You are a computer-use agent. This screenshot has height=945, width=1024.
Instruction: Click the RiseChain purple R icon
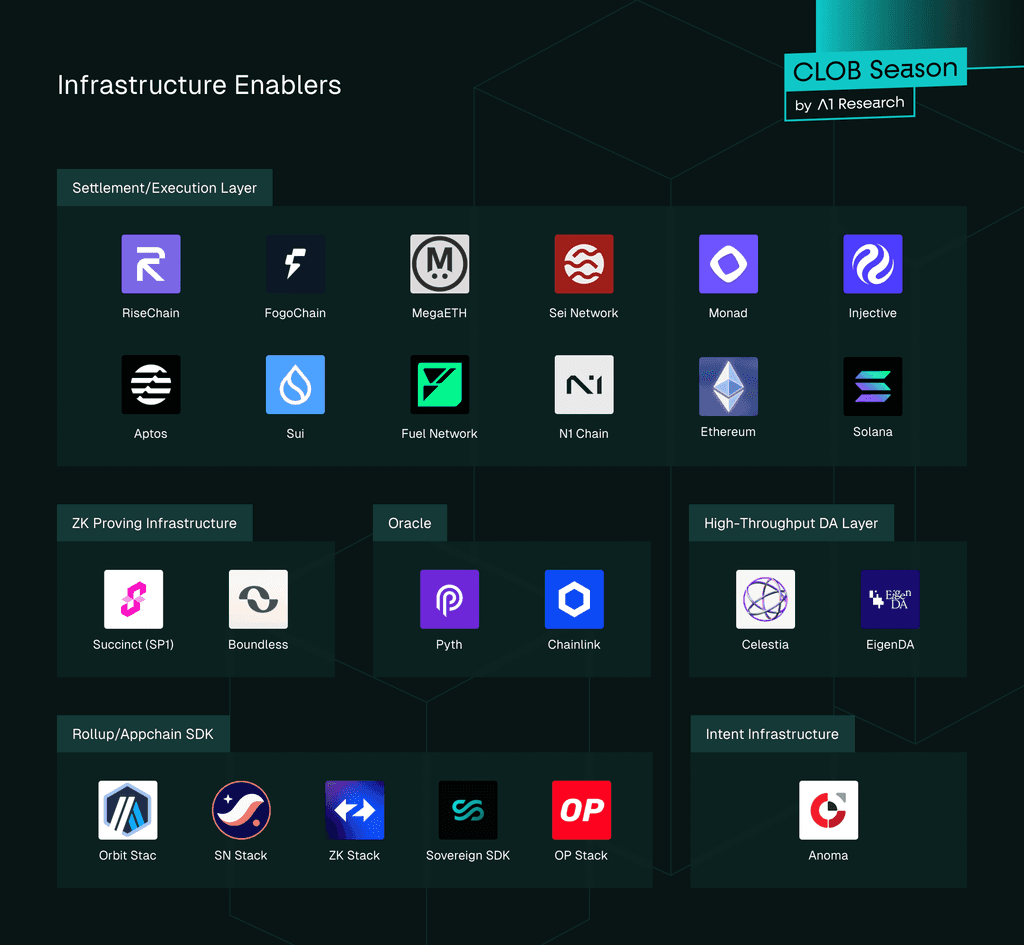tap(151, 264)
